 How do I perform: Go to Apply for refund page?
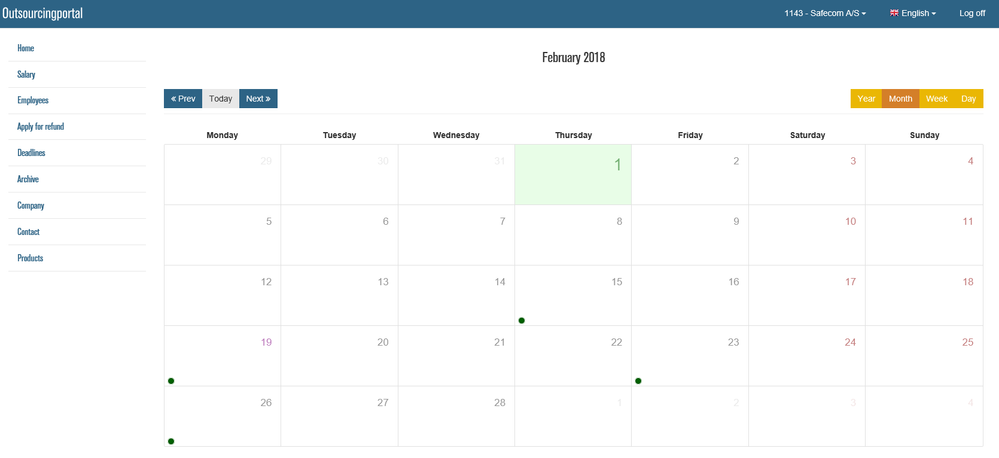41,127
